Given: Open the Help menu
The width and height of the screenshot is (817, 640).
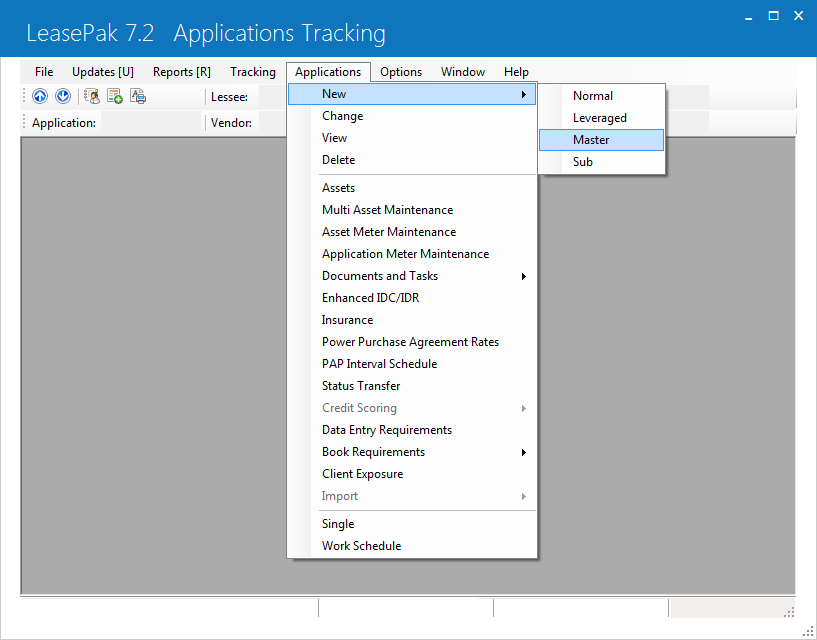Looking at the screenshot, I should pyautogui.click(x=516, y=72).
